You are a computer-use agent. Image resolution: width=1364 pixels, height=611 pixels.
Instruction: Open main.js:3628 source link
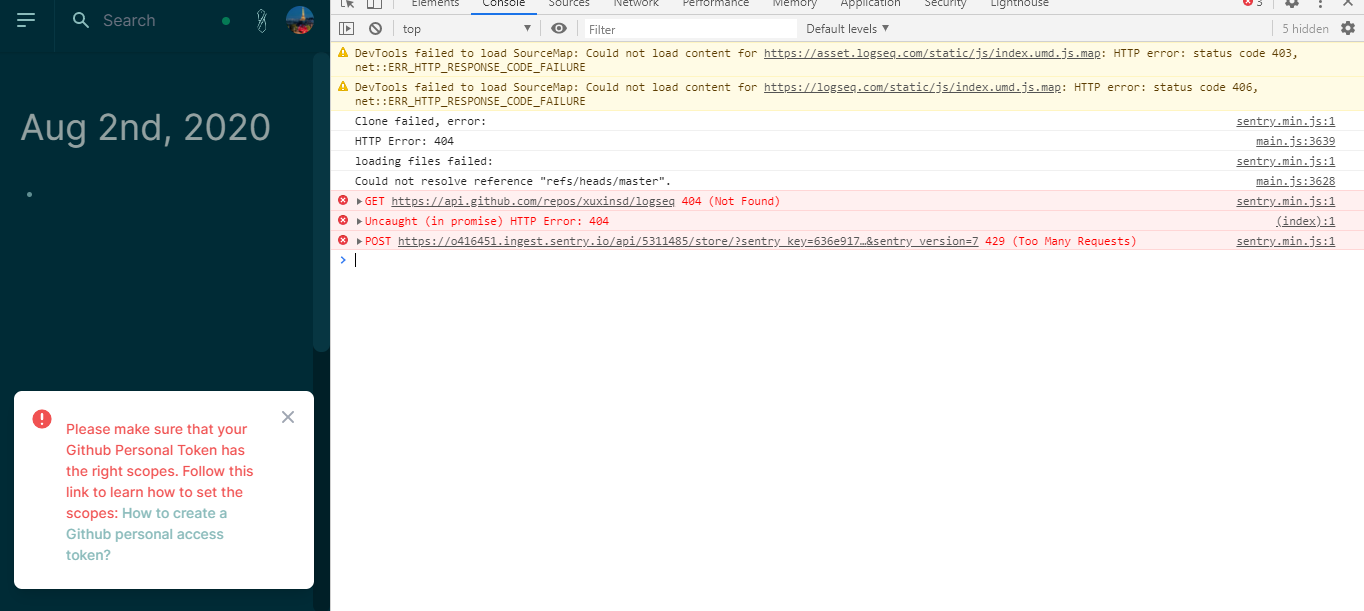1295,181
